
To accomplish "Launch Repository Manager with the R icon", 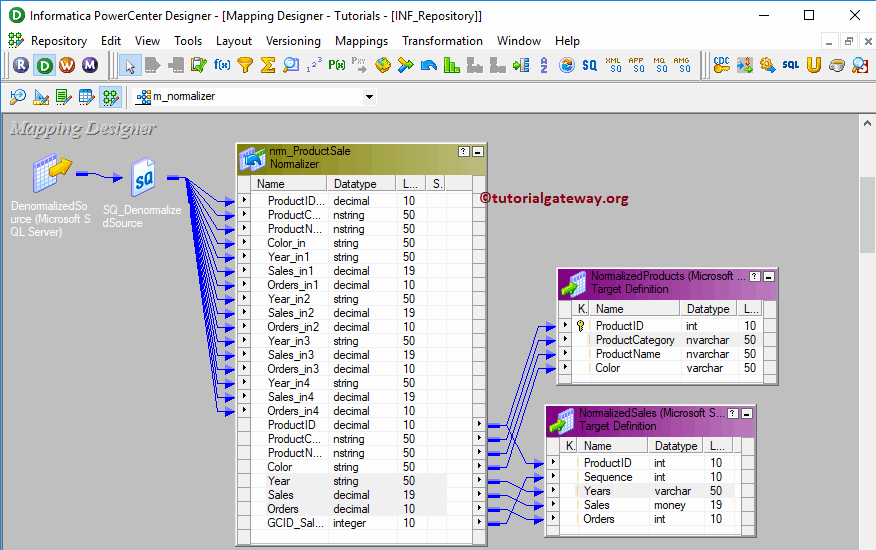I will pos(21,65).
